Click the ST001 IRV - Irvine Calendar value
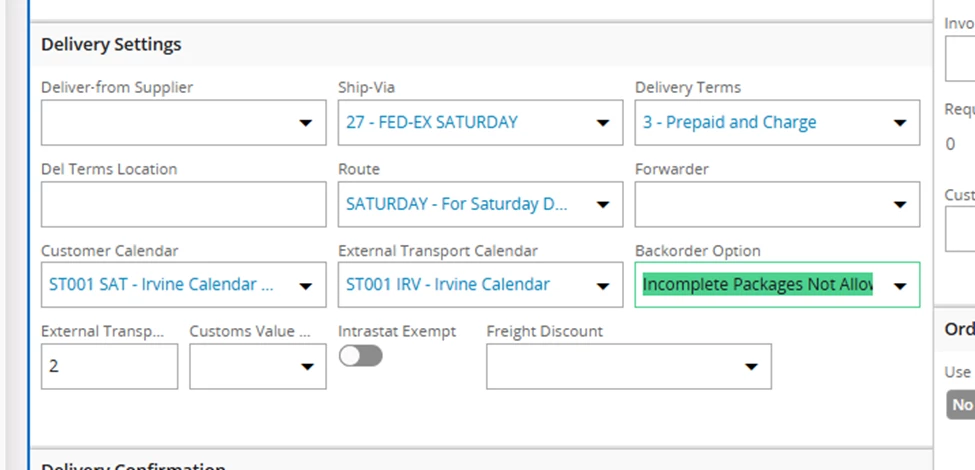 tap(448, 285)
